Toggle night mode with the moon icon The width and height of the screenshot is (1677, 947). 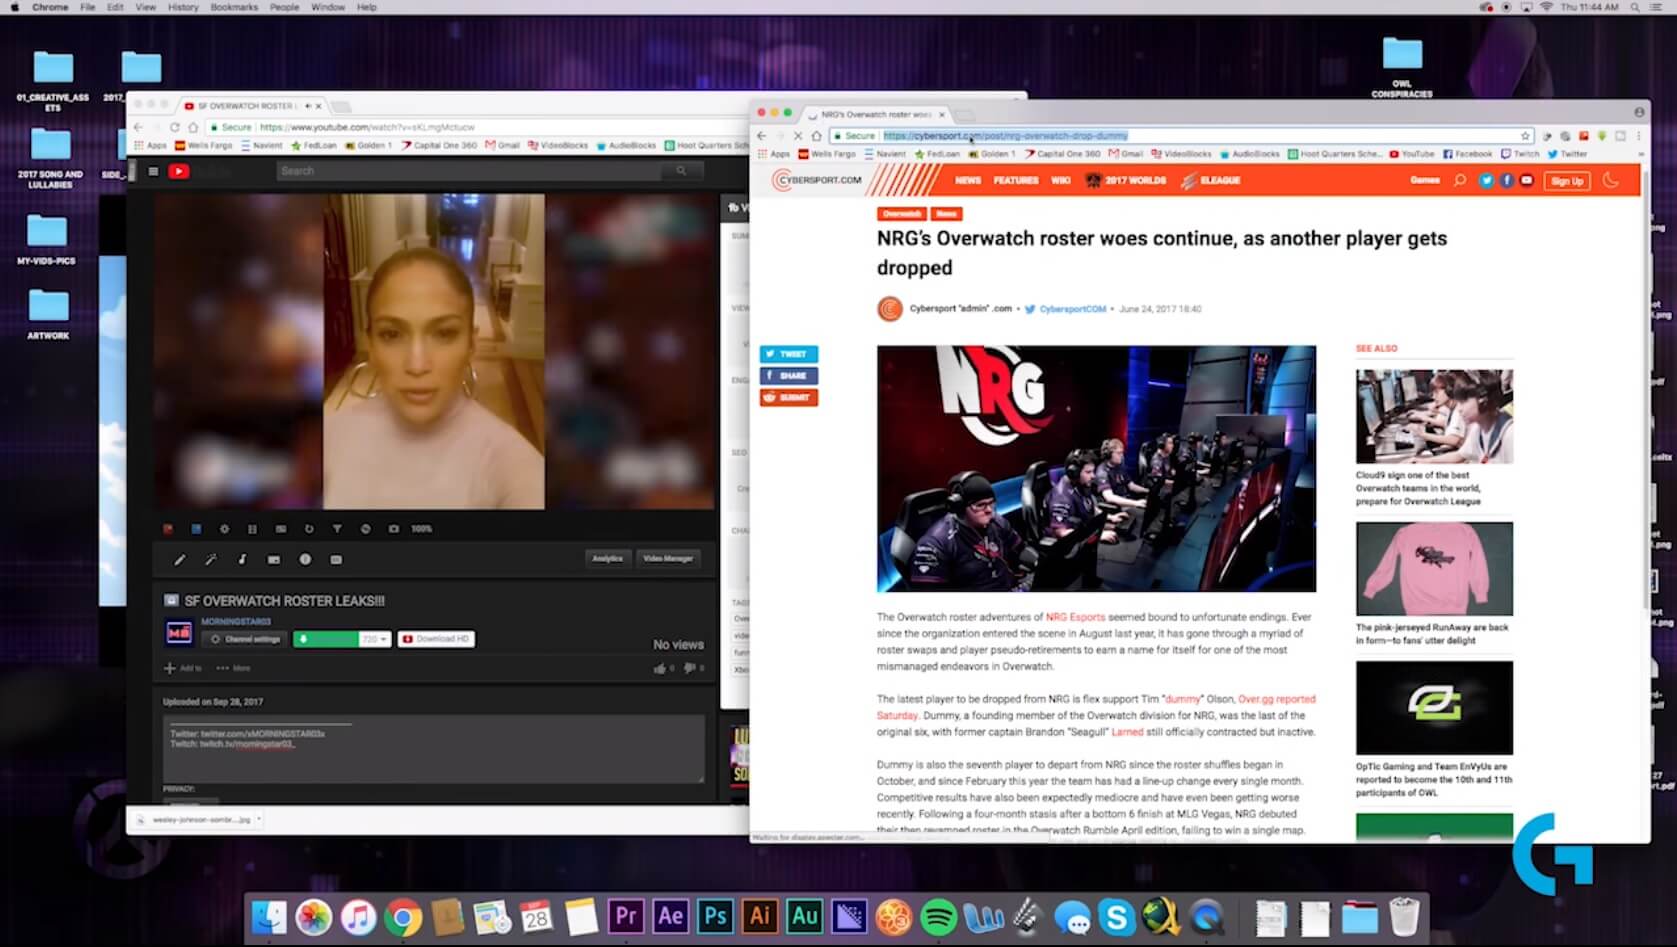click(1611, 181)
